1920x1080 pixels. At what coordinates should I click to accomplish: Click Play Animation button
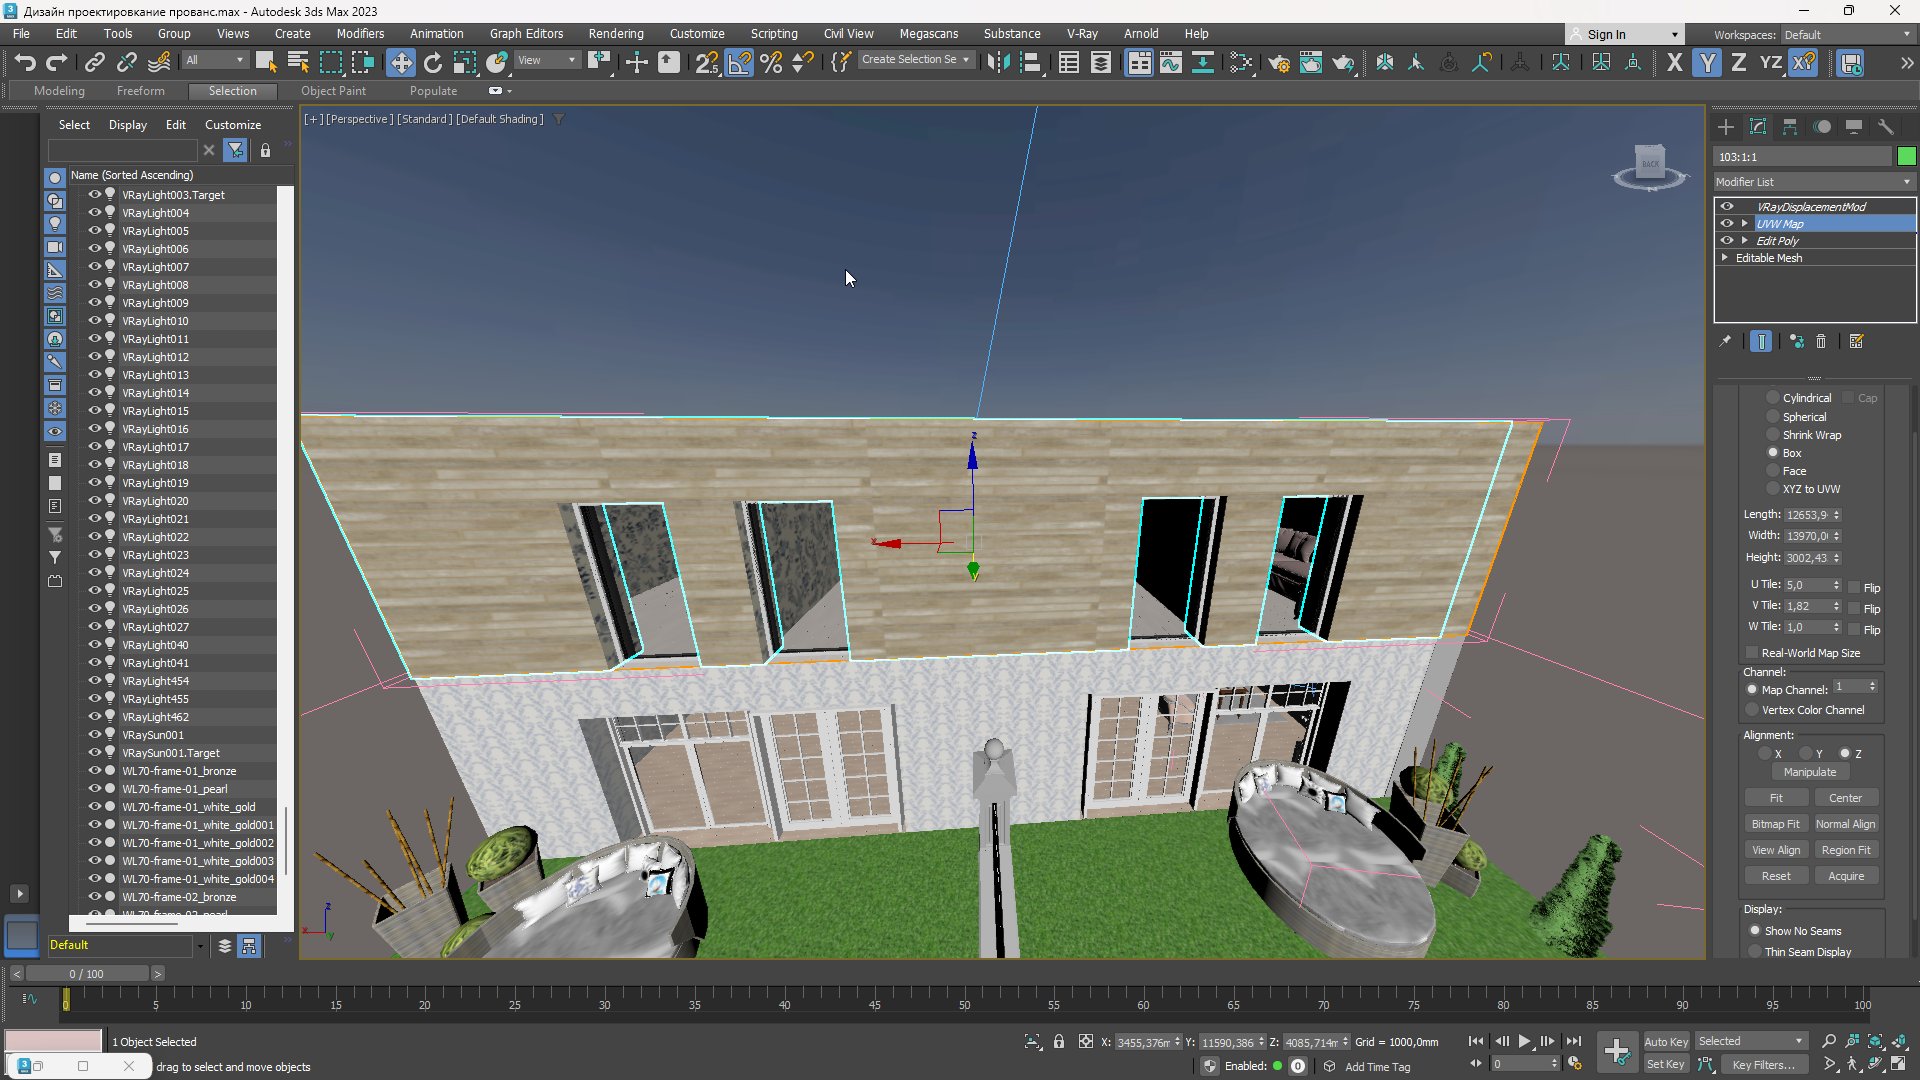click(1524, 1041)
